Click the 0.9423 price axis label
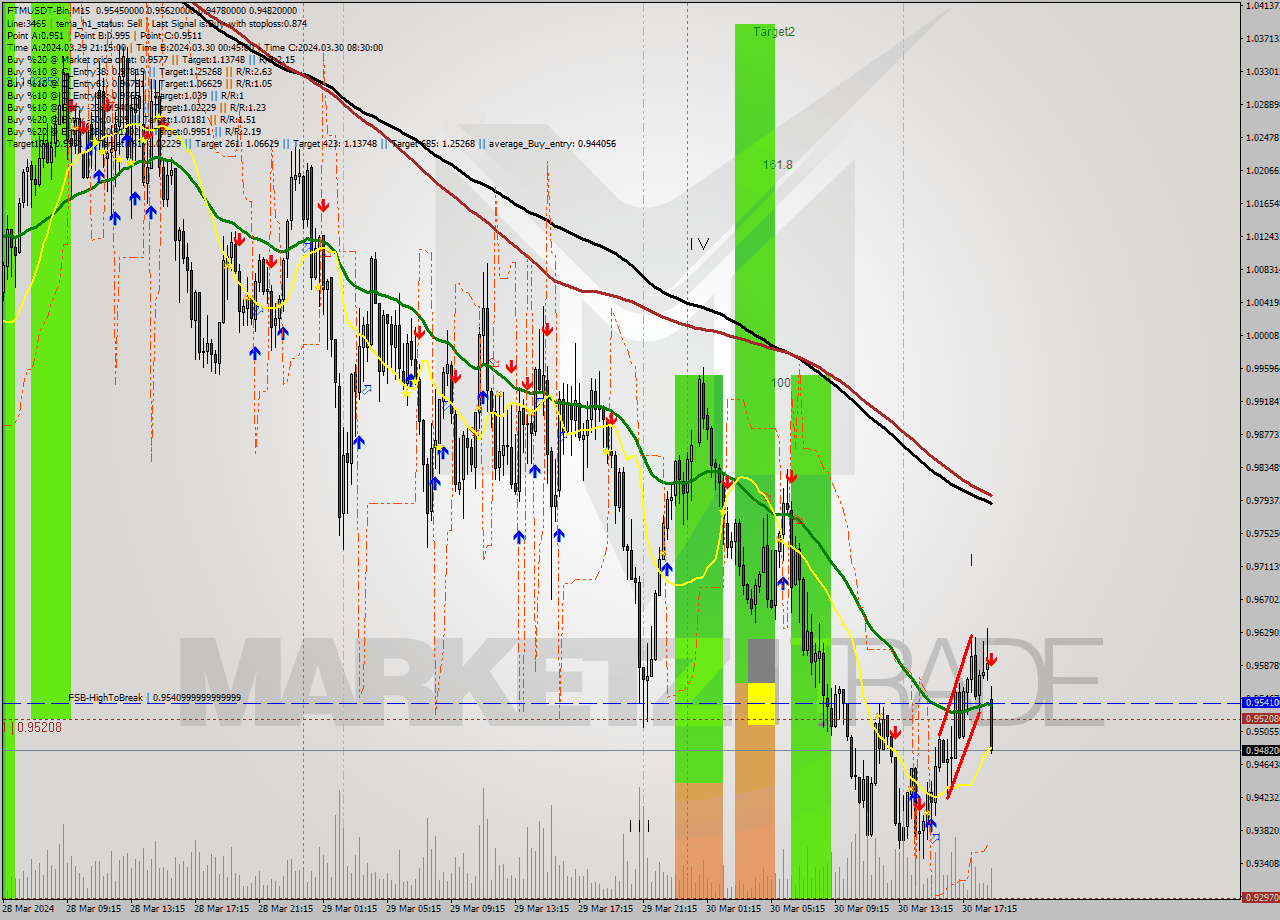1280x920 pixels. point(1262,797)
